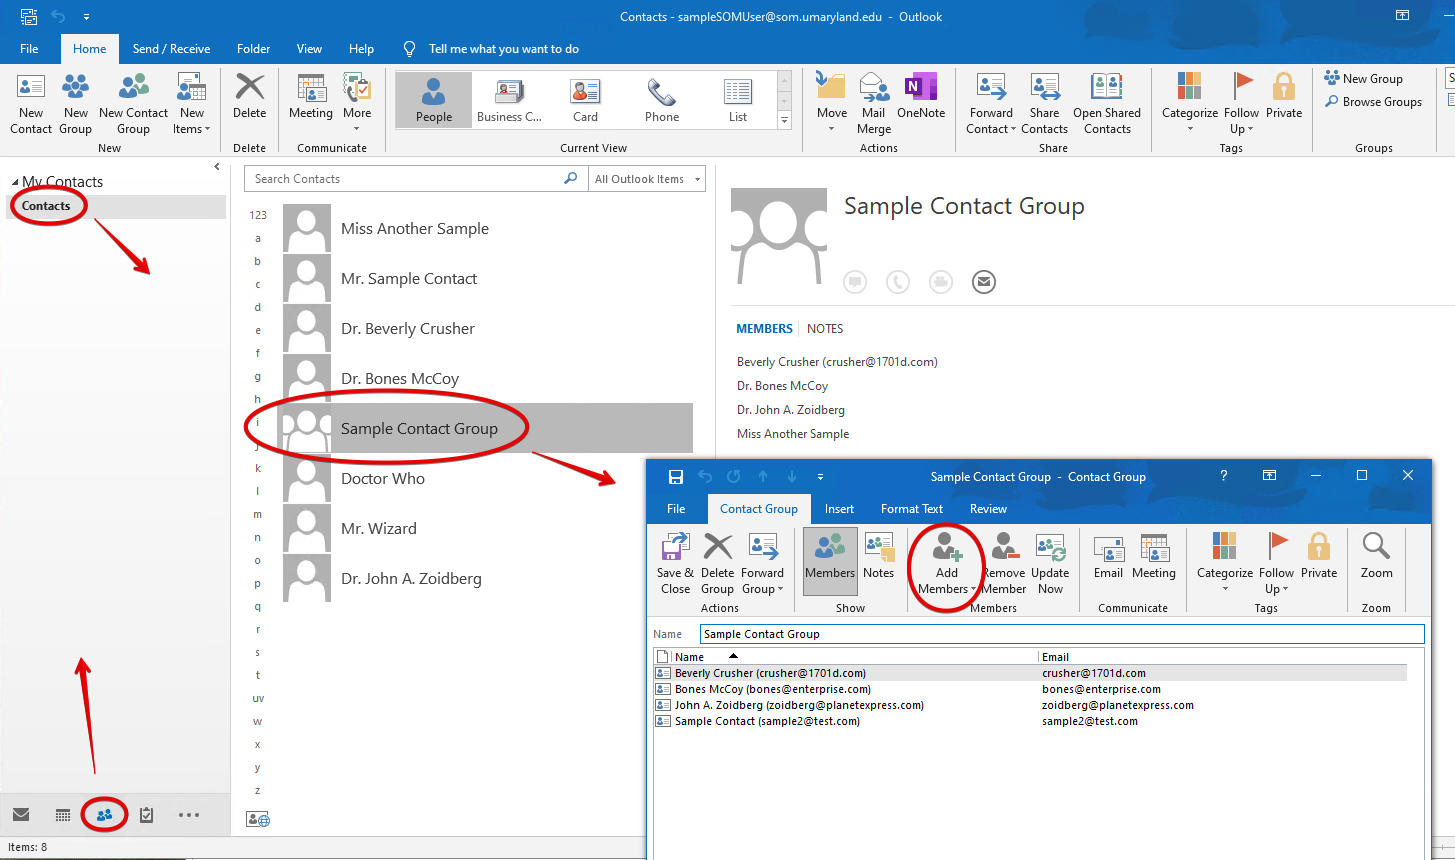The width and height of the screenshot is (1455, 860).
Task: Open the Send / Receive ribbon tab
Action: (171, 49)
